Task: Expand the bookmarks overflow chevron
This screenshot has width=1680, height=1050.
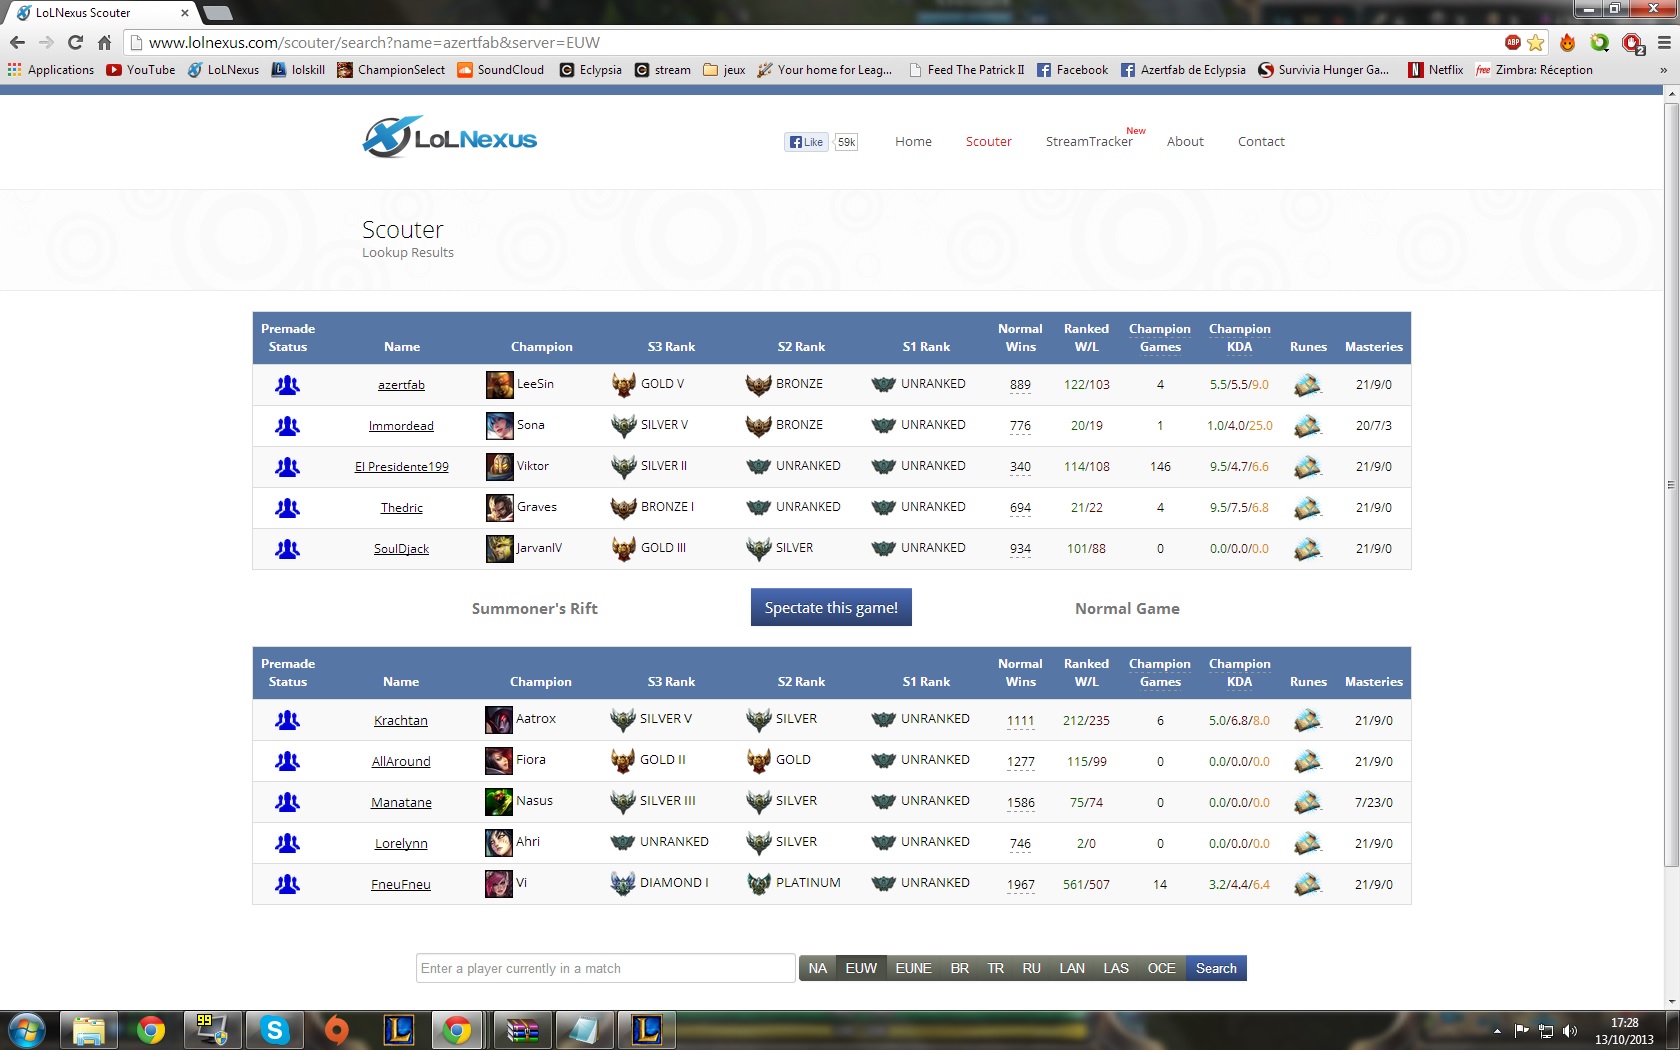Action: [x=1663, y=70]
